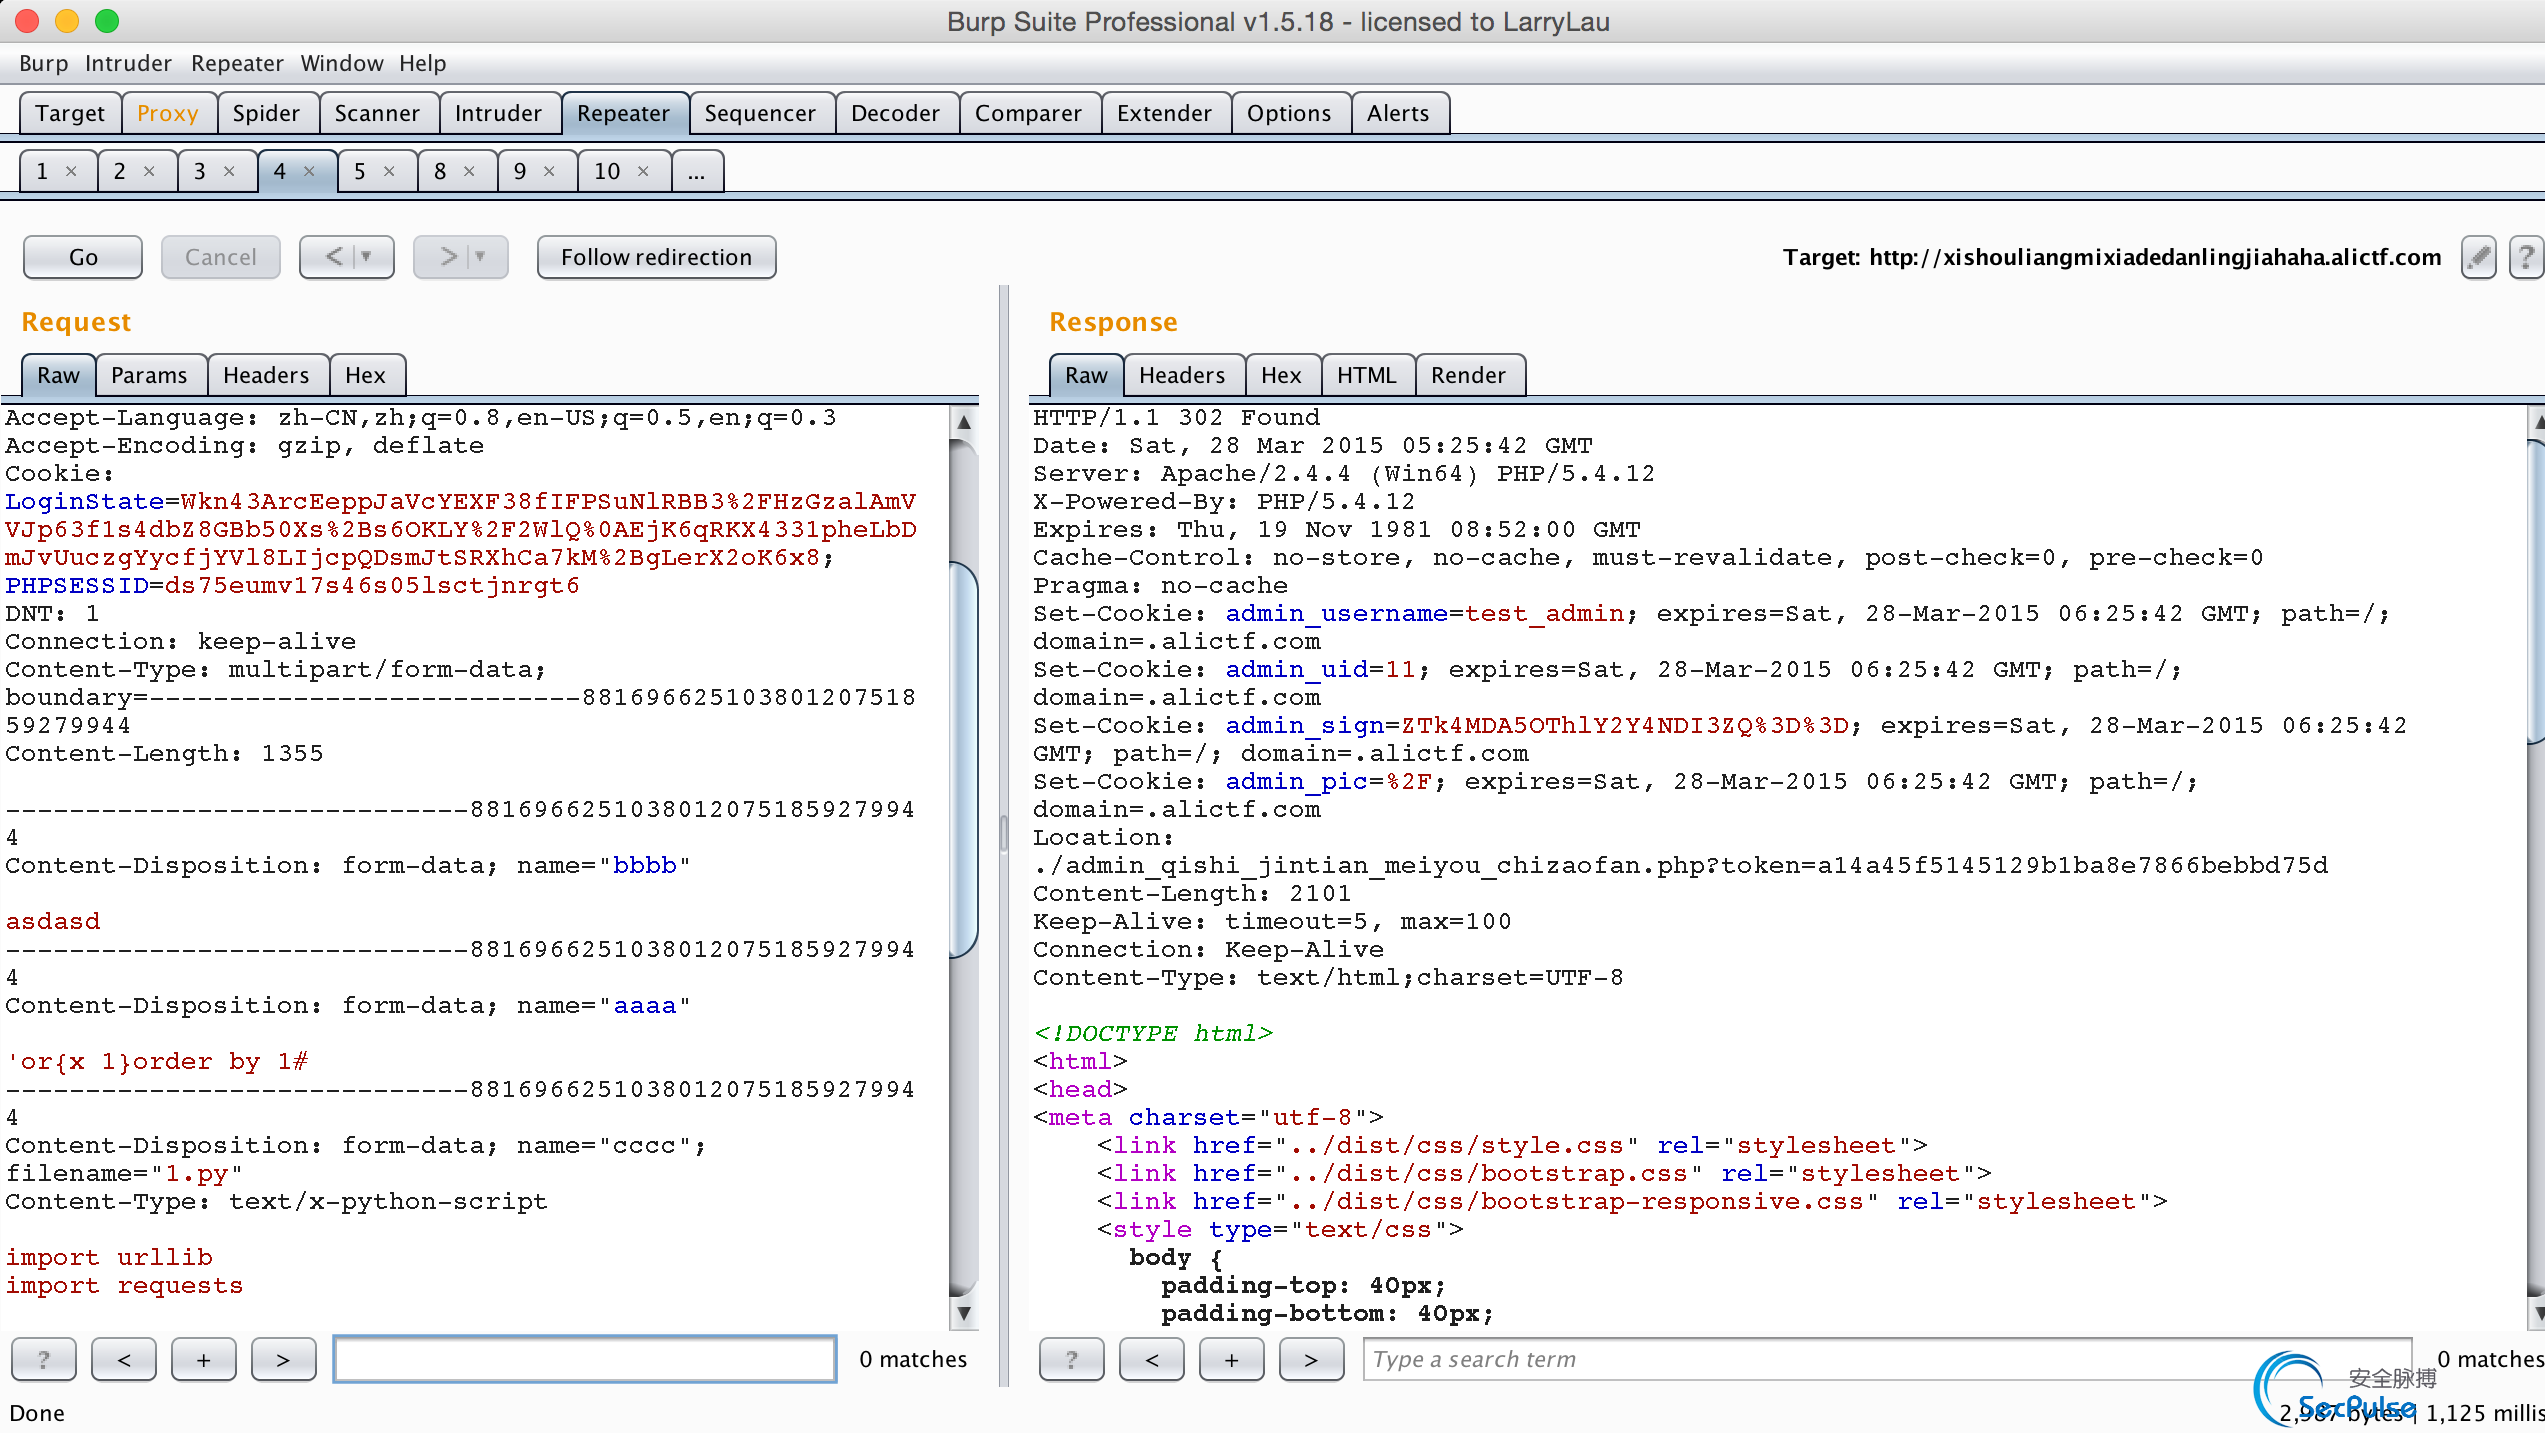This screenshot has width=2545, height=1433.
Task: Open the Intruder menu
Action: click(128, 63)
